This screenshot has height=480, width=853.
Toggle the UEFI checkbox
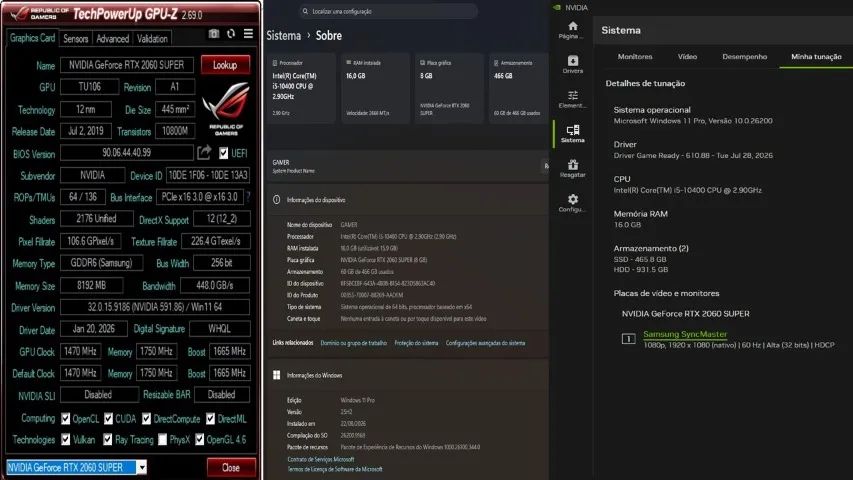click(x=224, y=153)
